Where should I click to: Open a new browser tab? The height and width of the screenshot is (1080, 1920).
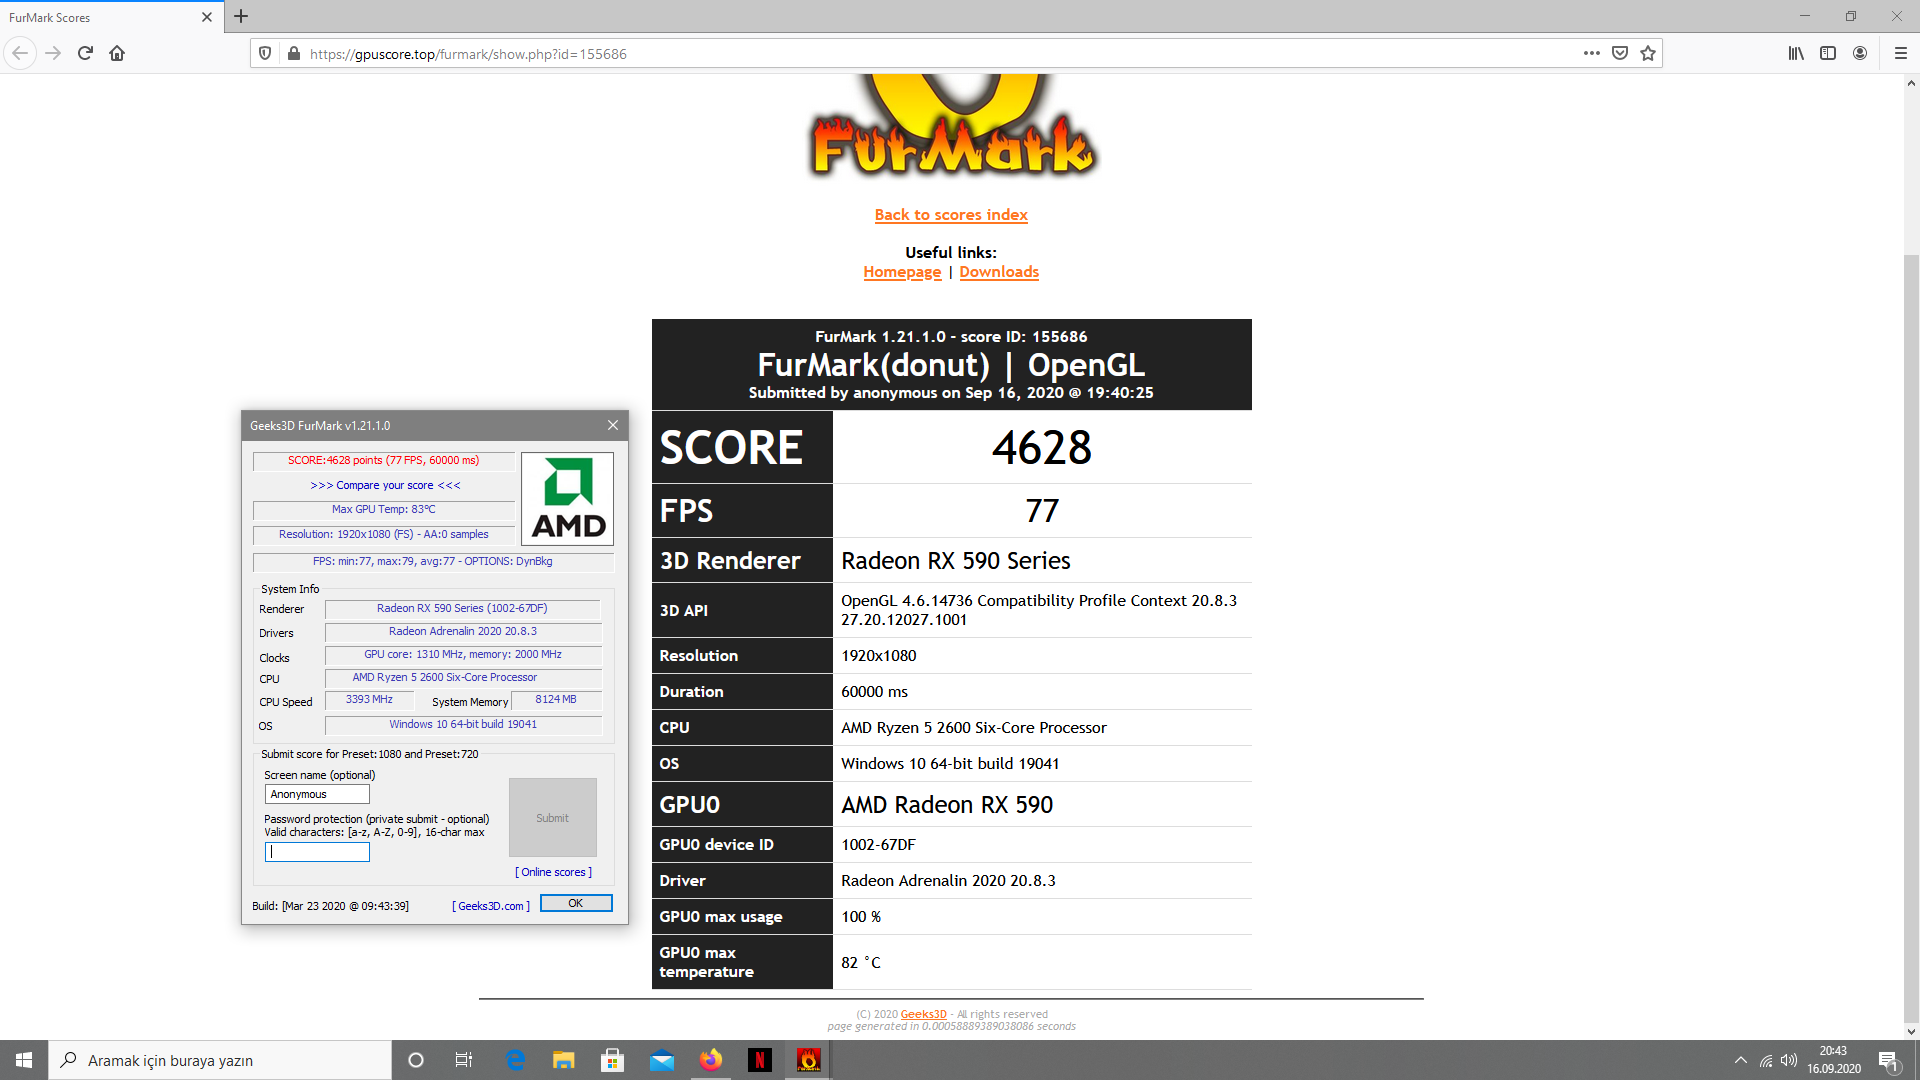[x=241, y=16]
